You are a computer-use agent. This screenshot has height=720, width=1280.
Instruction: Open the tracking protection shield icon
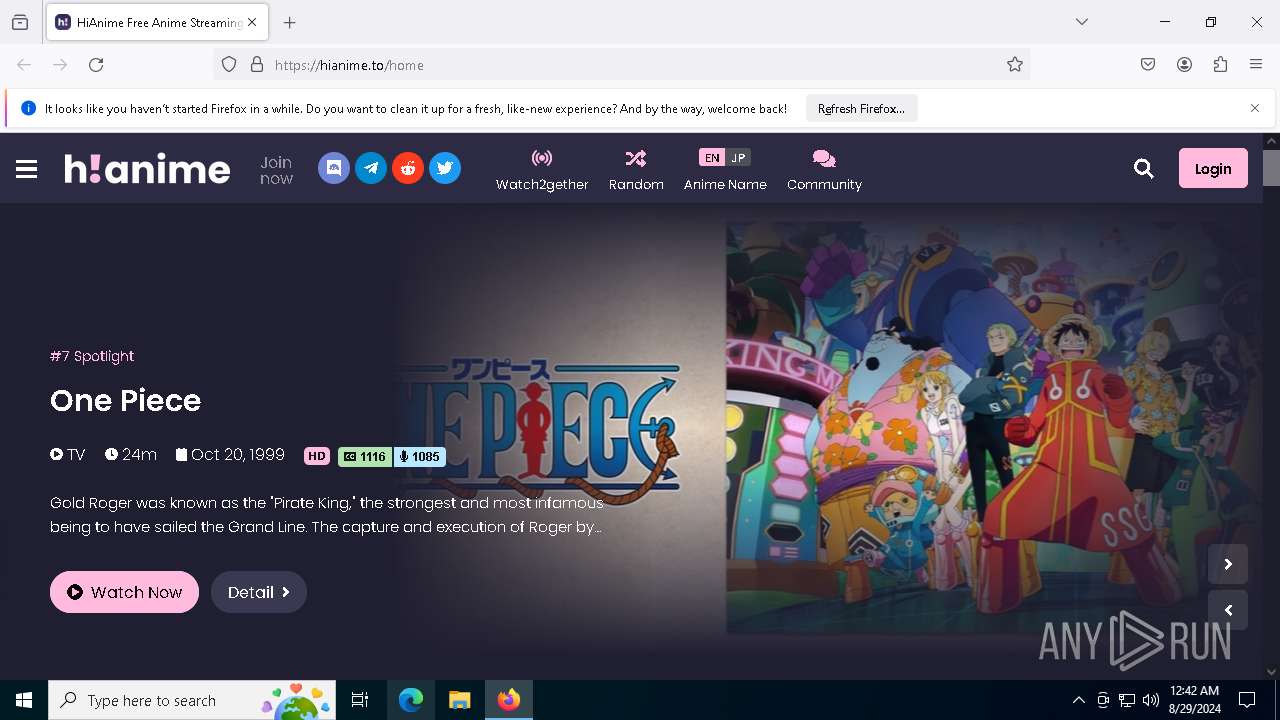click(x=229, y=65)
